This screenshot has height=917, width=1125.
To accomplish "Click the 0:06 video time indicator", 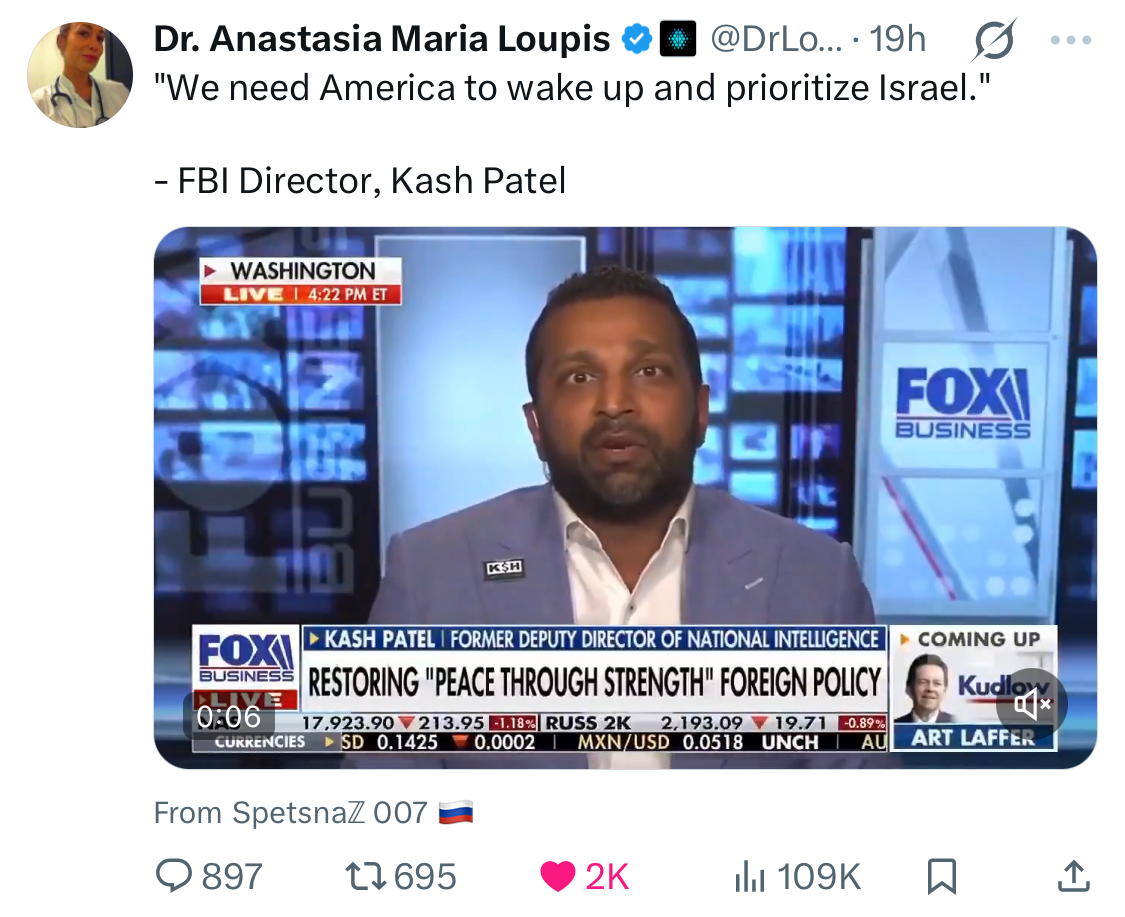I will coord(228,716).
